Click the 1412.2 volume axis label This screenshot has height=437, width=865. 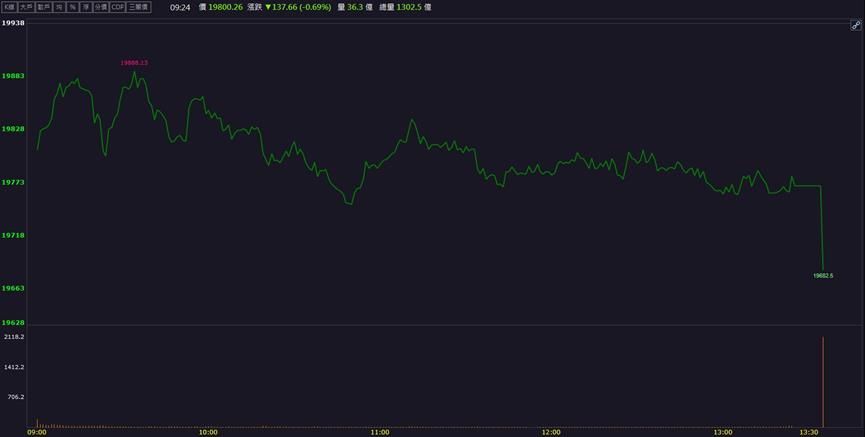point(14,367)
